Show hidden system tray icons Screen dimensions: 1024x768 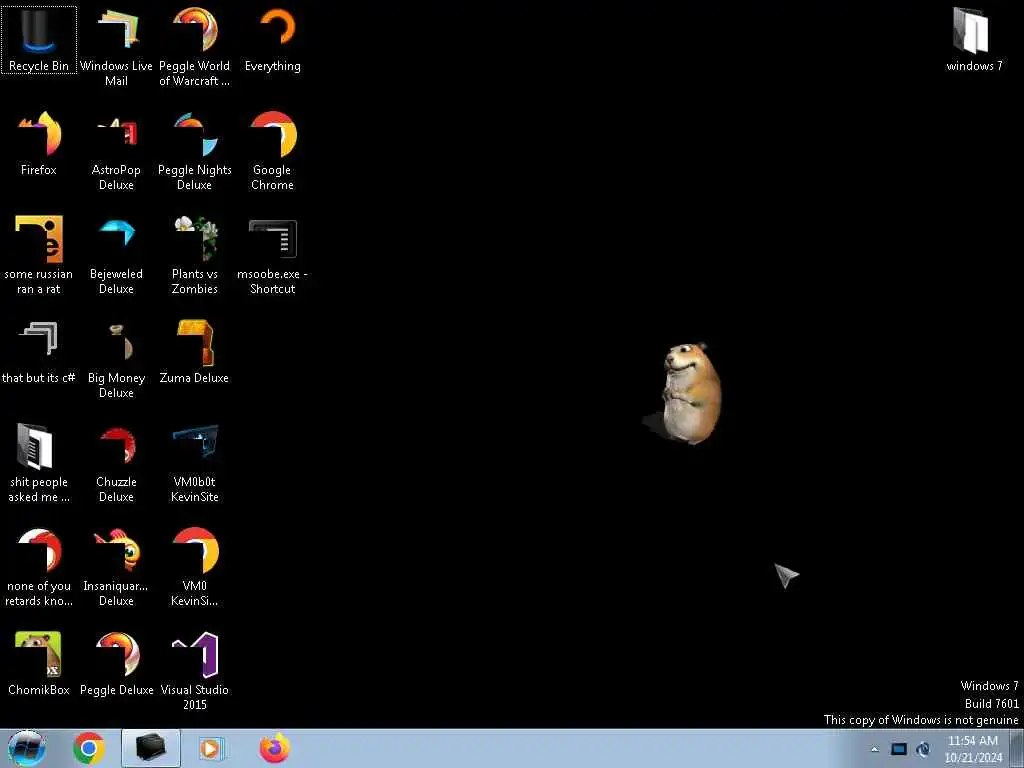click(x=874, y=749)
